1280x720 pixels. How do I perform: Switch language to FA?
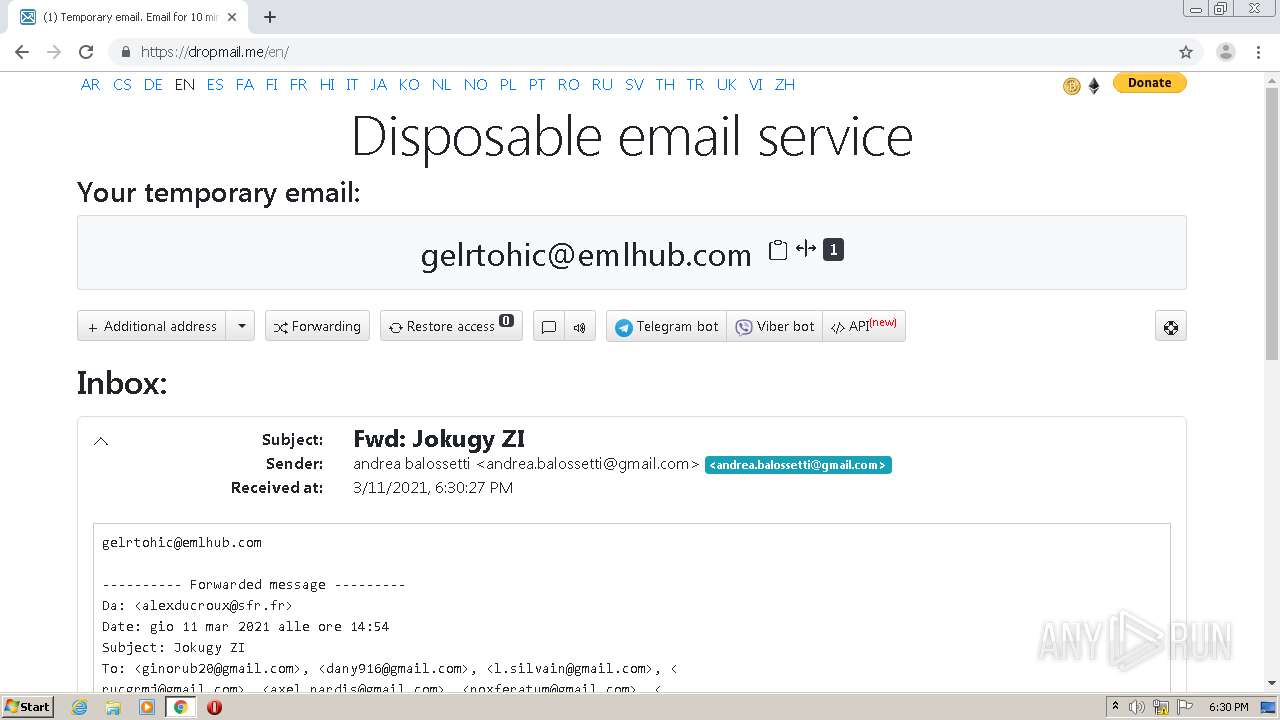pos(245,85)
